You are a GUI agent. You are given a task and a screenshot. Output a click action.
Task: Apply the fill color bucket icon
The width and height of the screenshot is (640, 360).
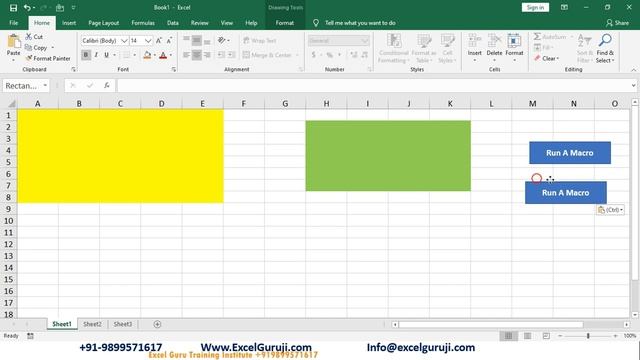147,55
